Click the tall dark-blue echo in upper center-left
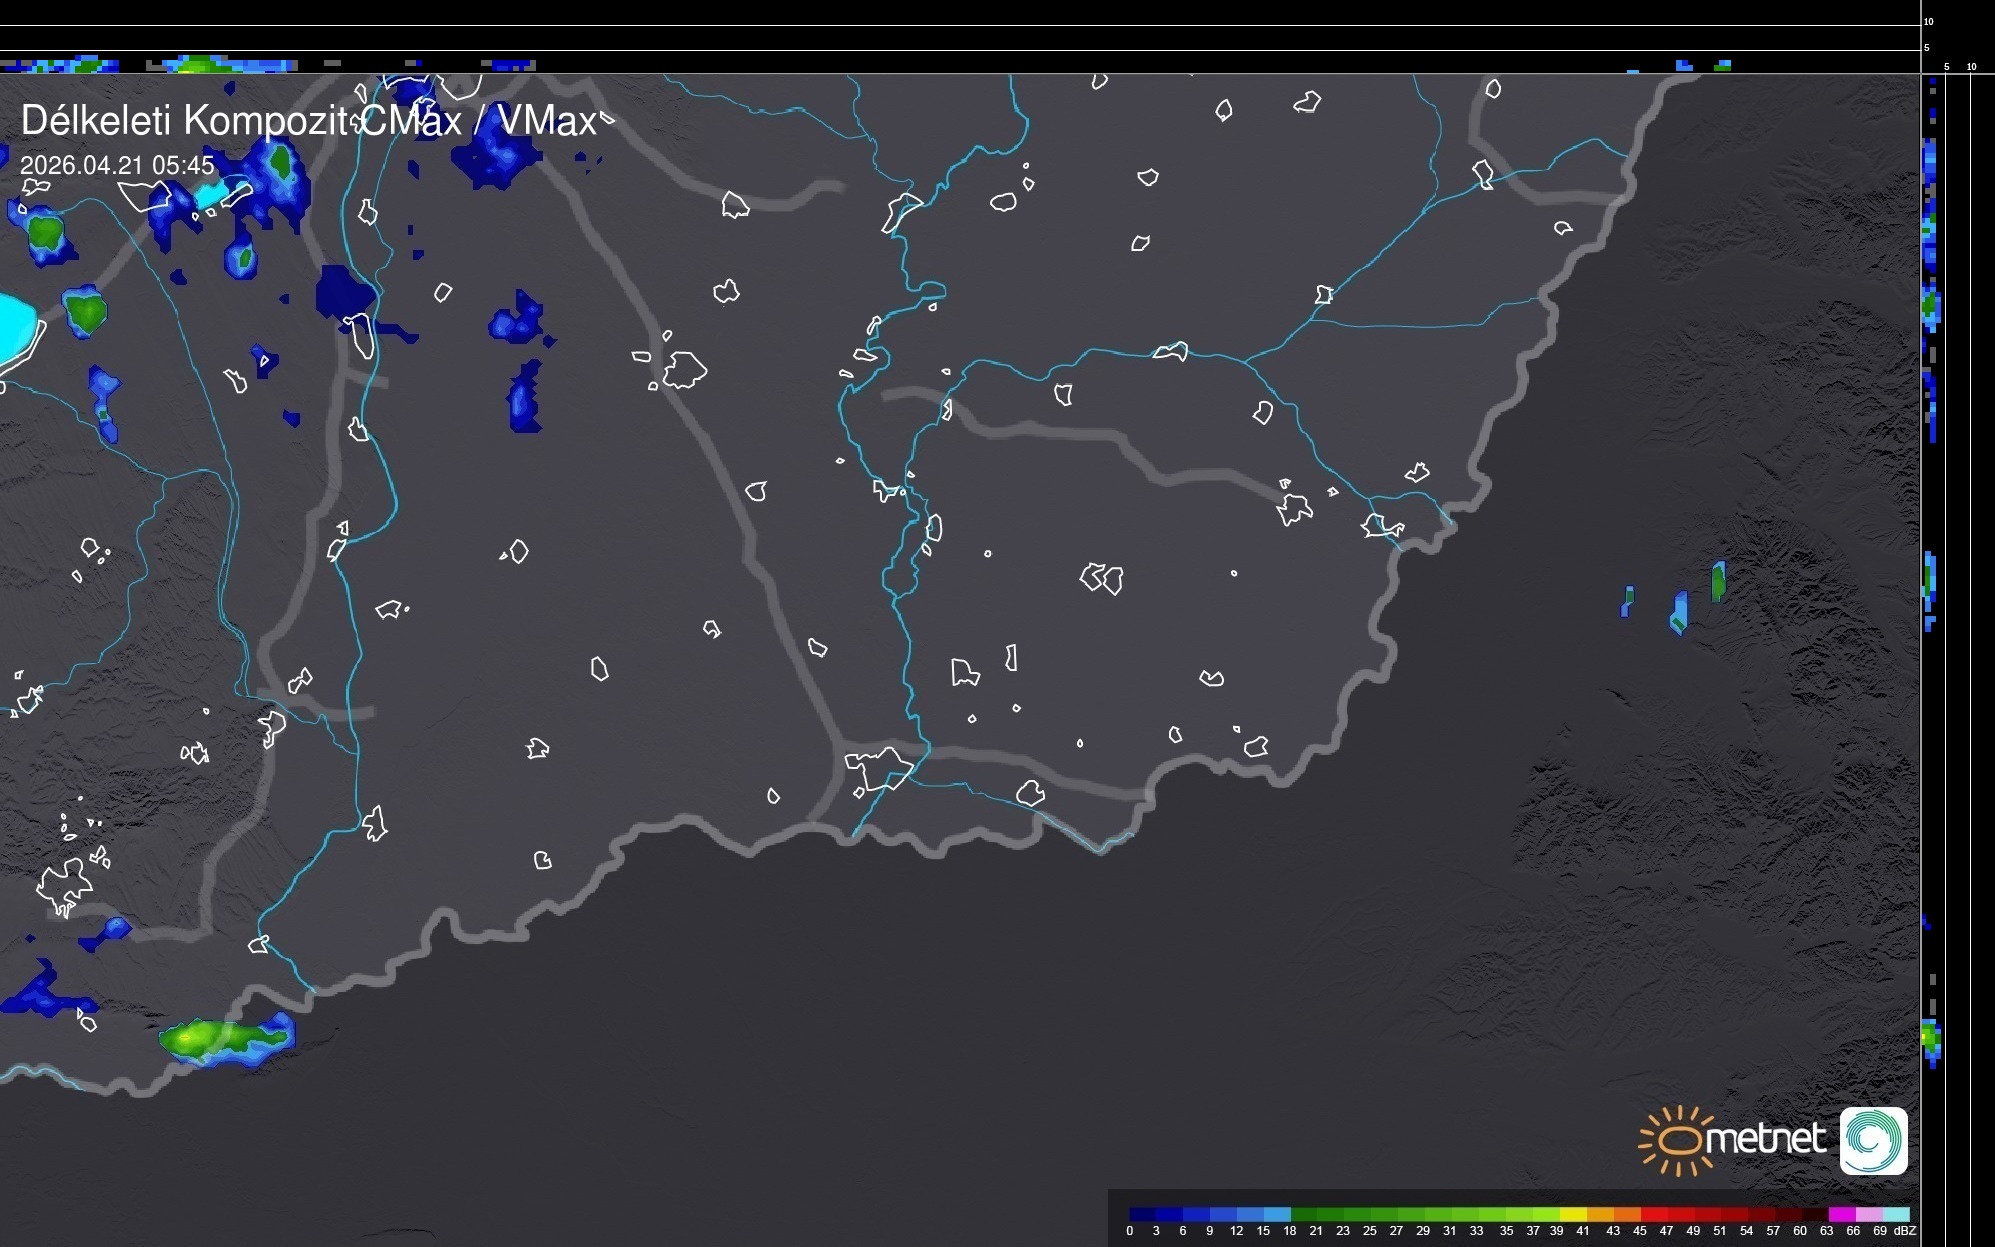The image size is (1995, 1247). click(x=524, y=398)
